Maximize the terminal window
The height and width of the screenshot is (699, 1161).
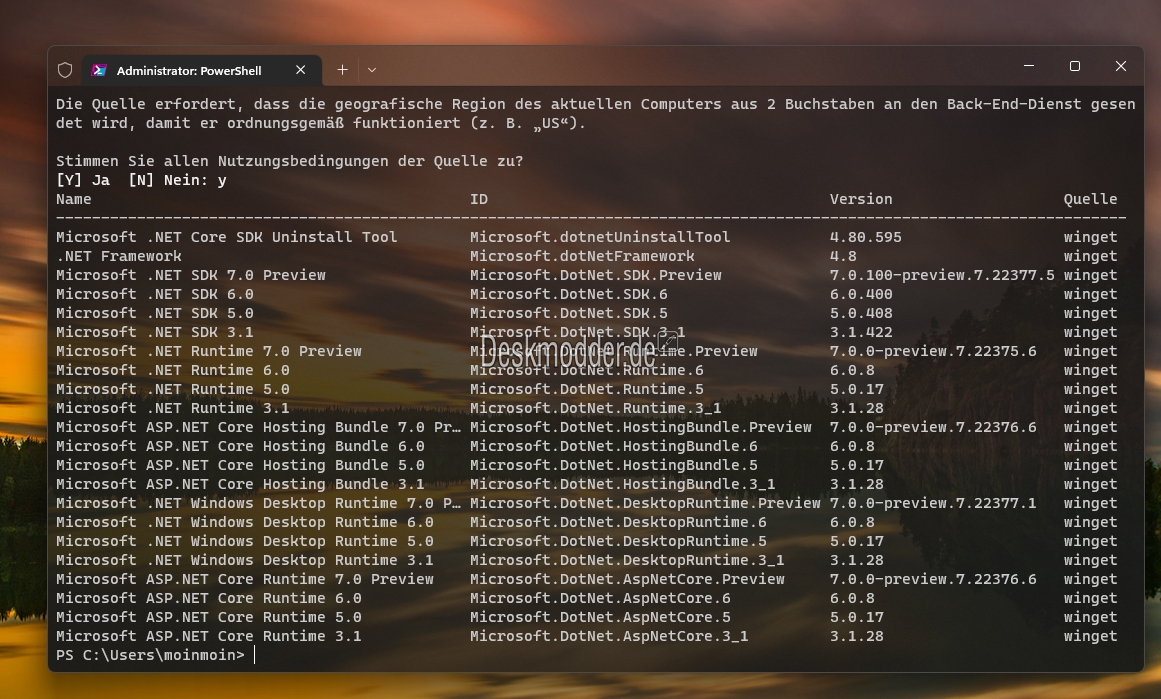(1075, 66)
